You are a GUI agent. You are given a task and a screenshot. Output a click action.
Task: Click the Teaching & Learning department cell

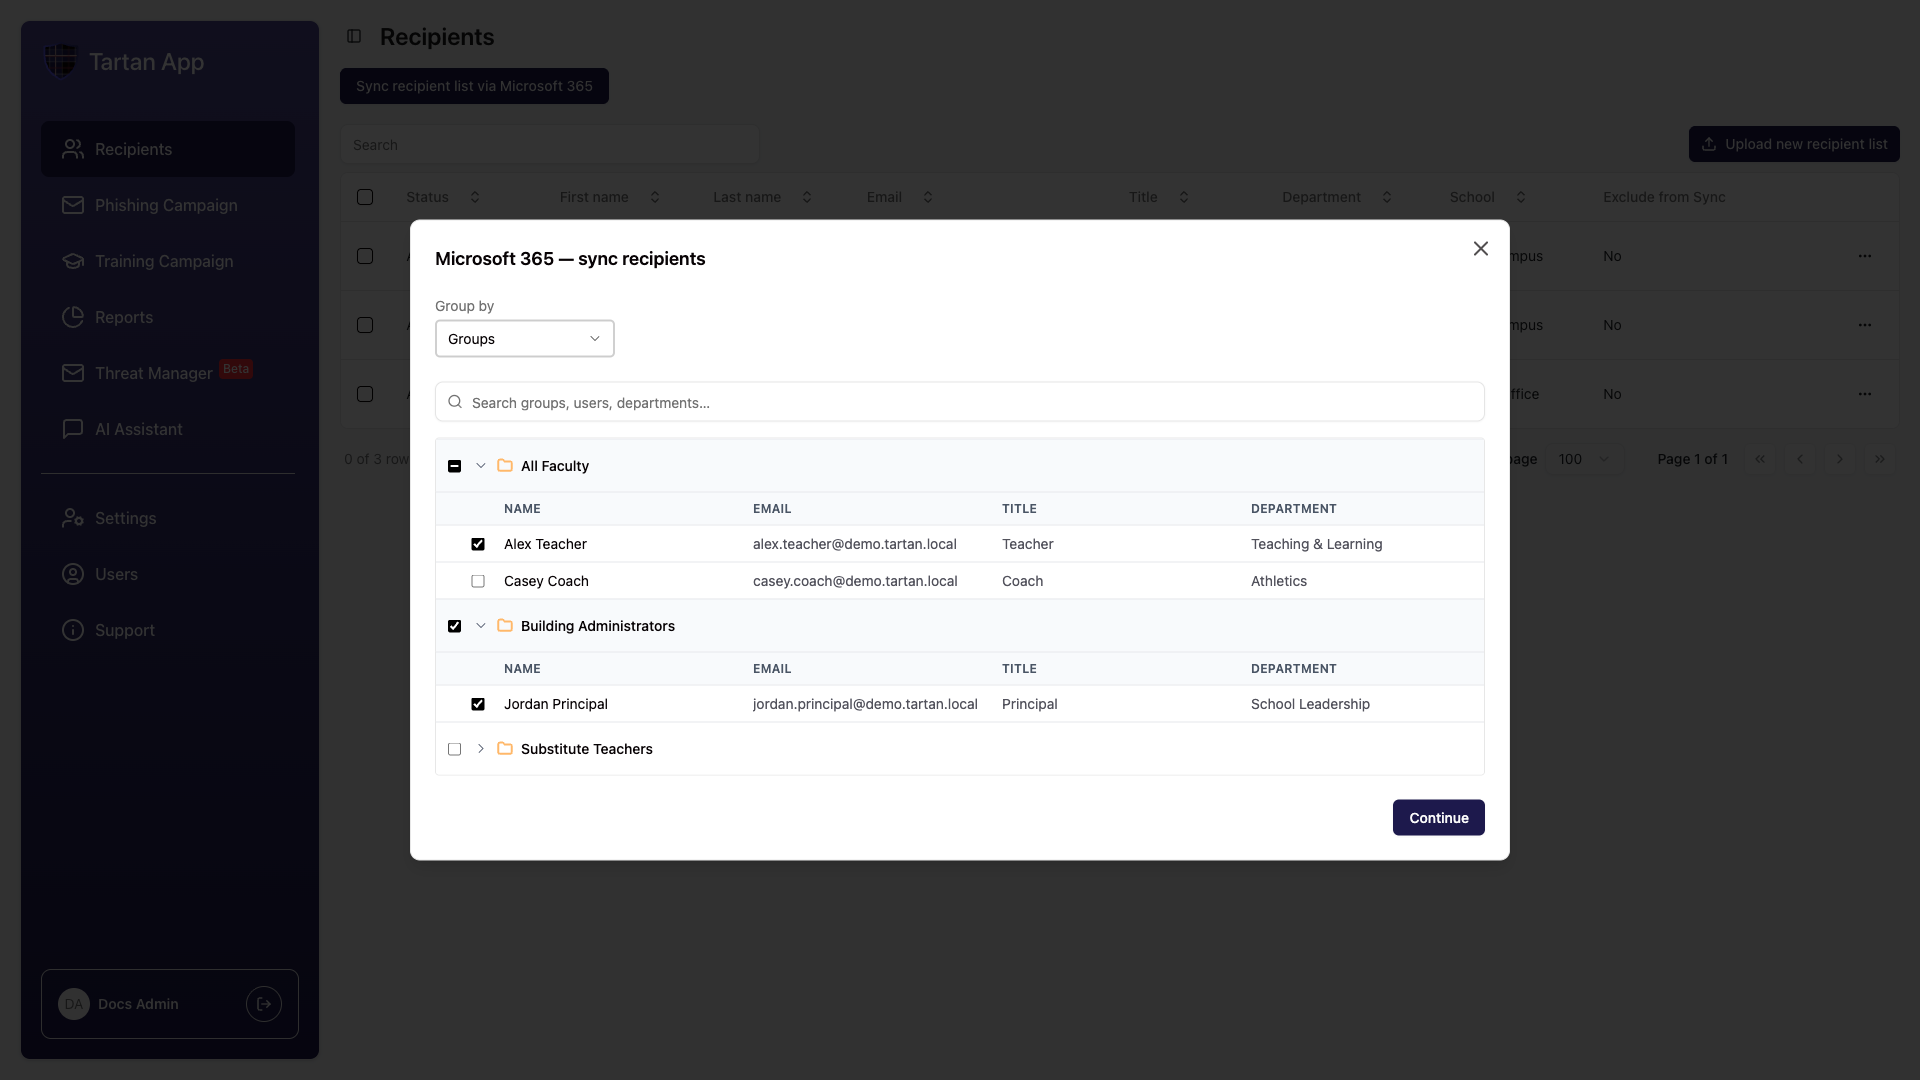1317,544
